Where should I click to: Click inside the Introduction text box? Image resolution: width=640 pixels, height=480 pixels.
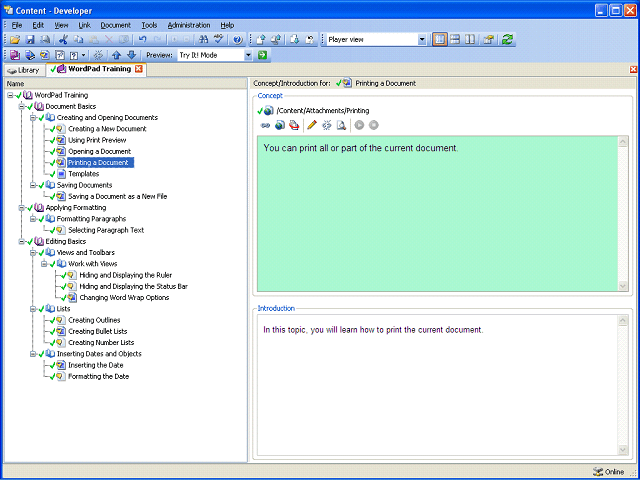(x=438, y=385)
